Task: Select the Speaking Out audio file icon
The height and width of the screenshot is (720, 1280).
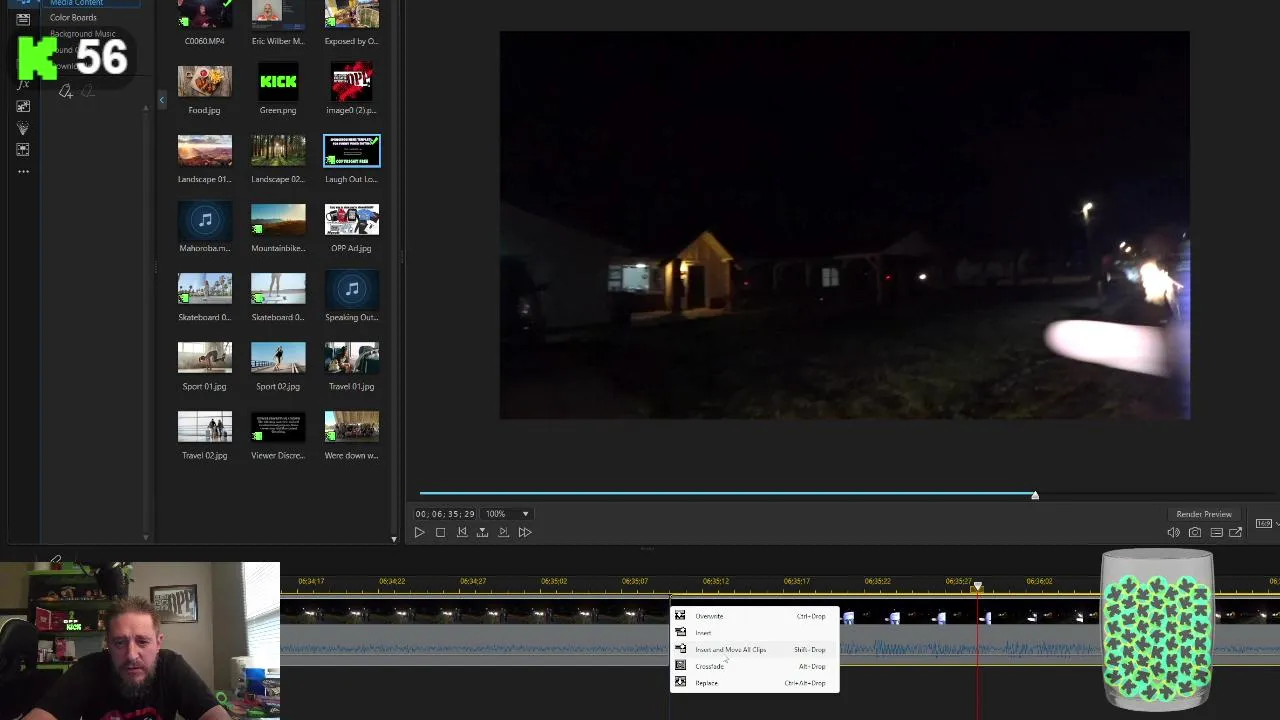Action: coord(351,289)
